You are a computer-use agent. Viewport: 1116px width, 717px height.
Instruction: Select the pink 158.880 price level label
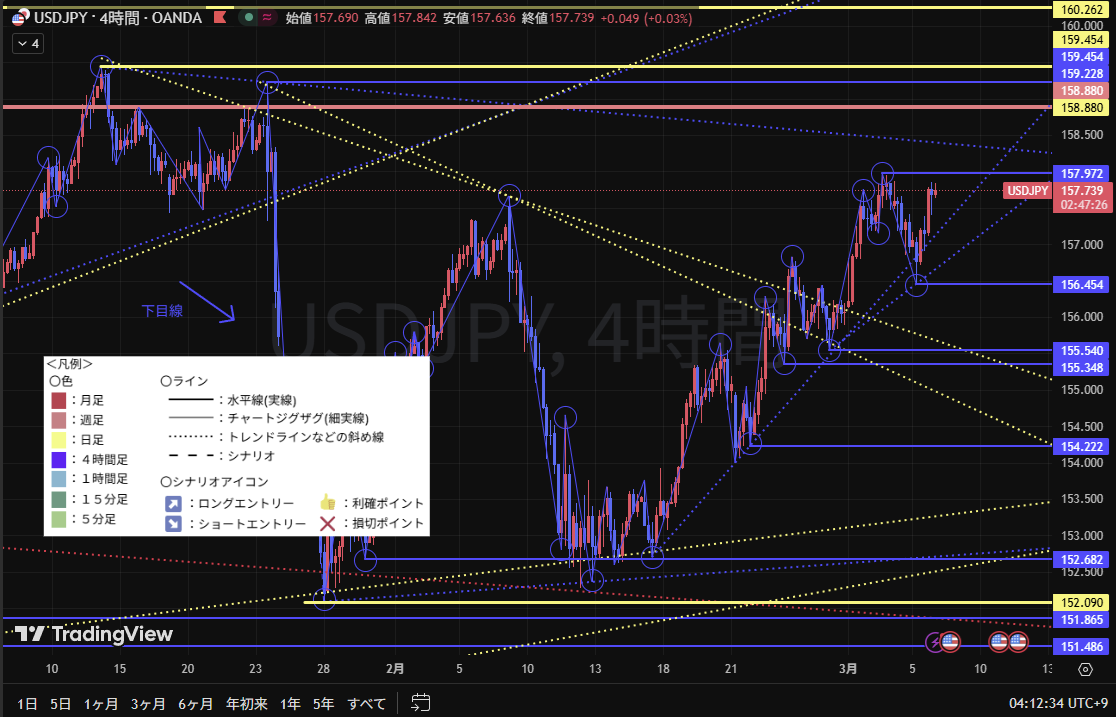(x=1082, y=106)
